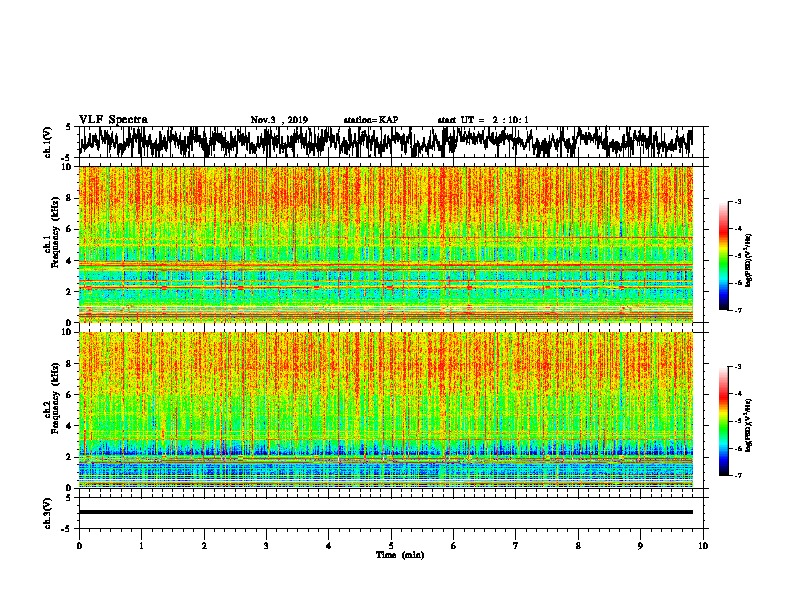Click the "-7" label on upper colorbar

click(738, 310)
